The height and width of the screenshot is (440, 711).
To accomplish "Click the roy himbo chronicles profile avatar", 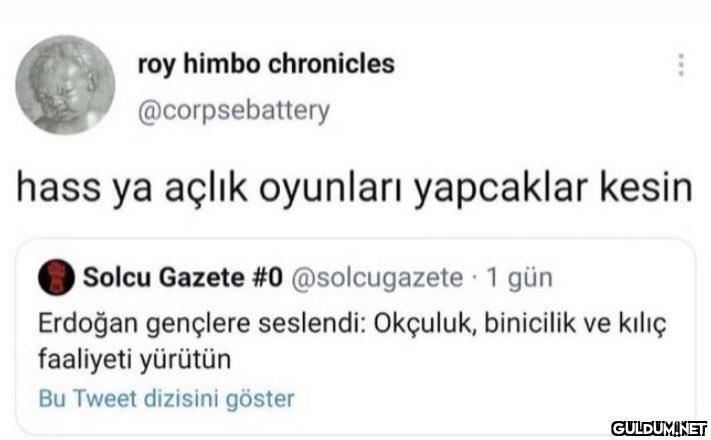I will pyautogui.click(x=68, y=83).
